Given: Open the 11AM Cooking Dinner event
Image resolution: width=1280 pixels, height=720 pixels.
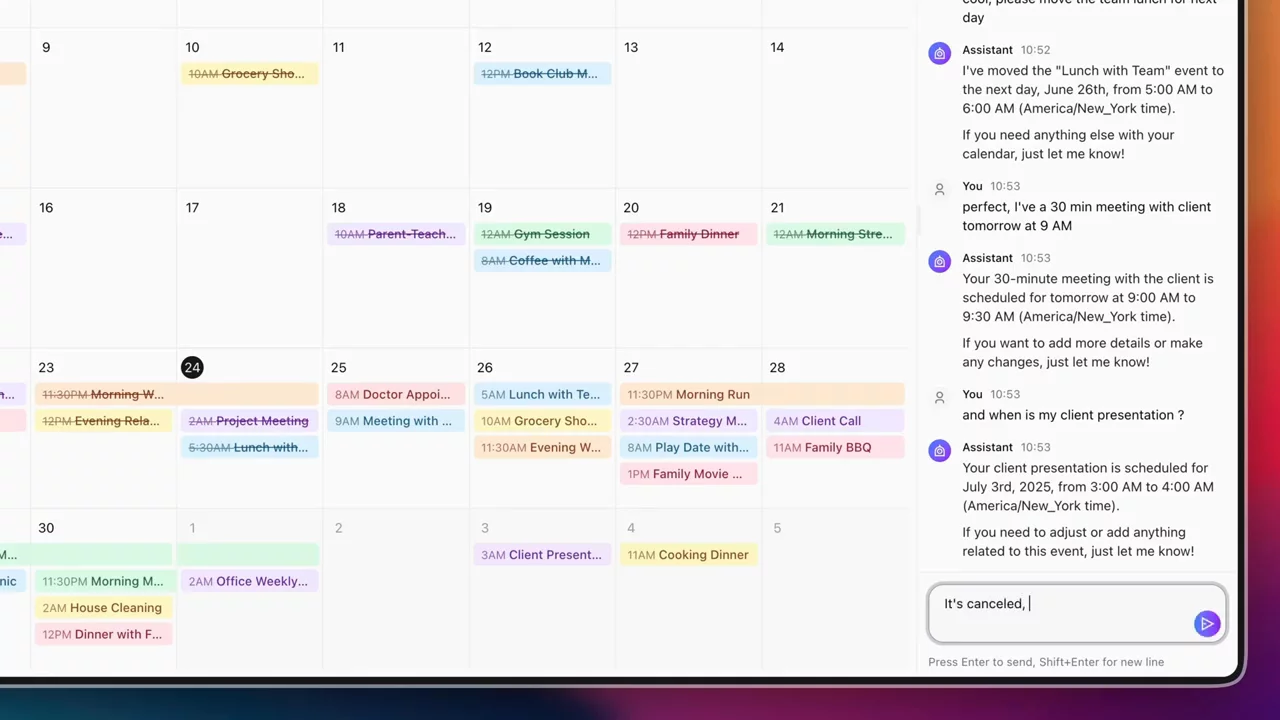Looking at the screenshot, I should pyautogui.click(x=689, y=555).
